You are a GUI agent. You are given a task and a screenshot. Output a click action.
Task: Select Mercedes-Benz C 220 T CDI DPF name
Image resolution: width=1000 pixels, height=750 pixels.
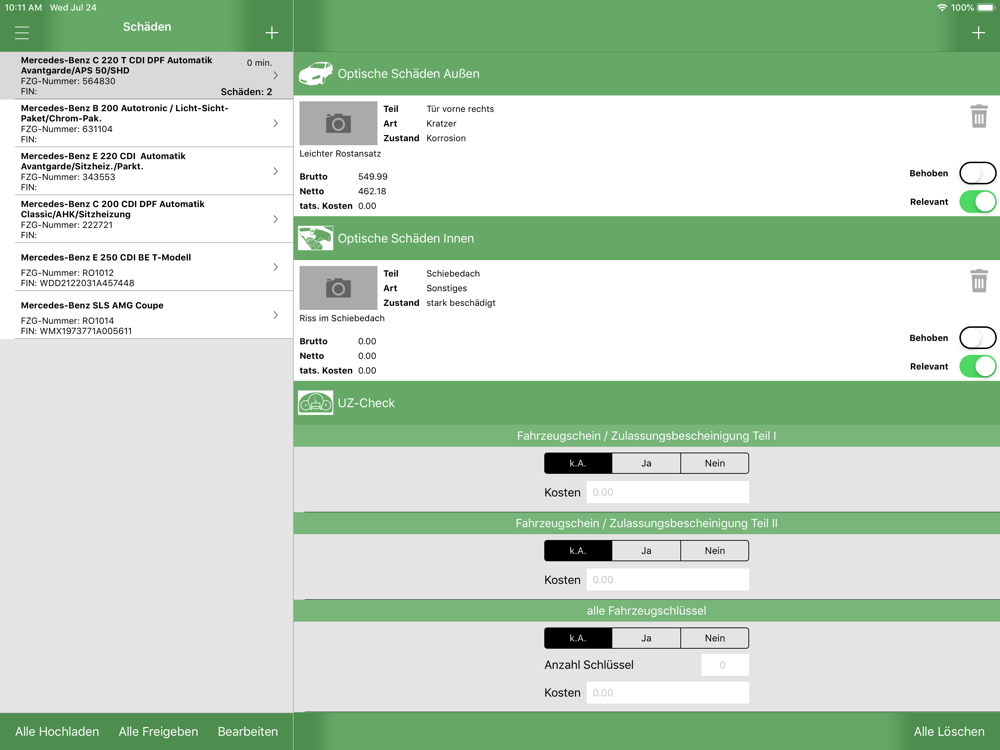[x=117, y=65]
